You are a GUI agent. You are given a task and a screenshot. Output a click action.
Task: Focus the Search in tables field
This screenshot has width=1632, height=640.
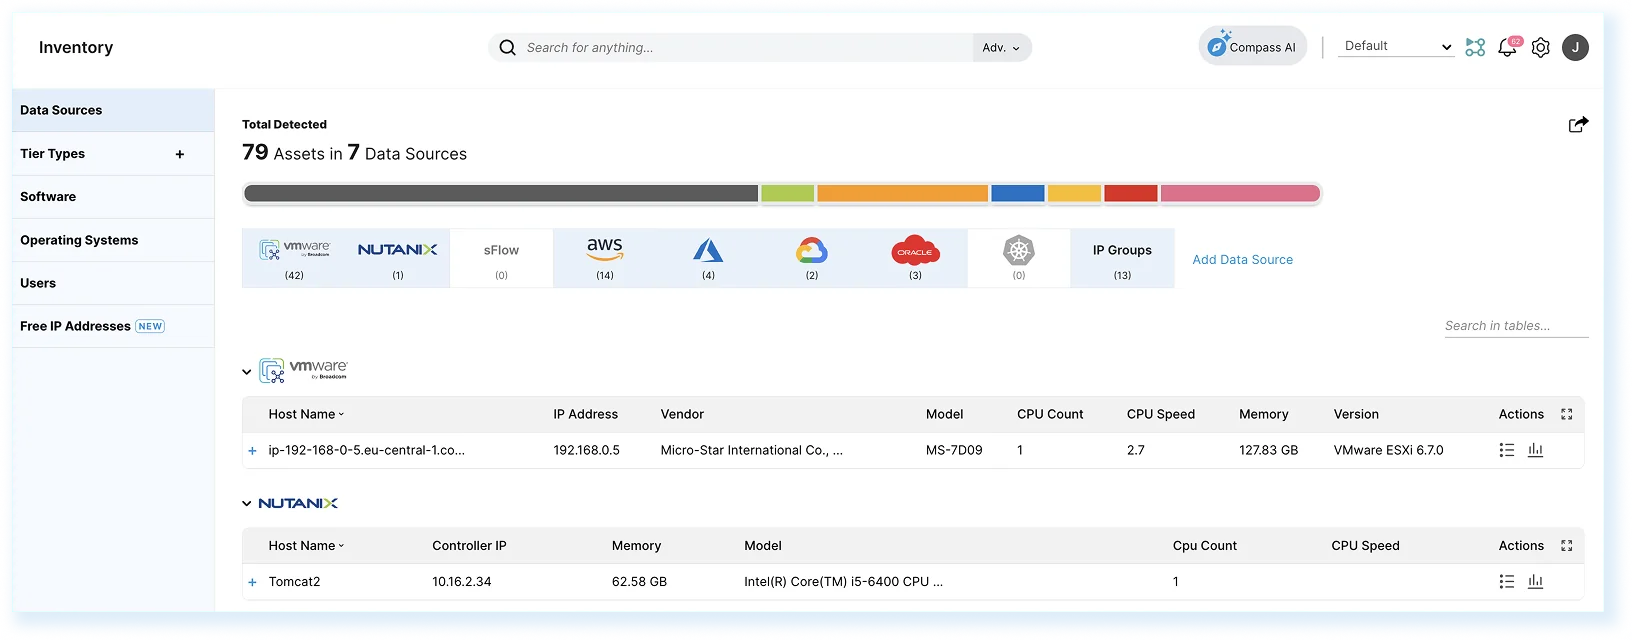[1515, 326]
